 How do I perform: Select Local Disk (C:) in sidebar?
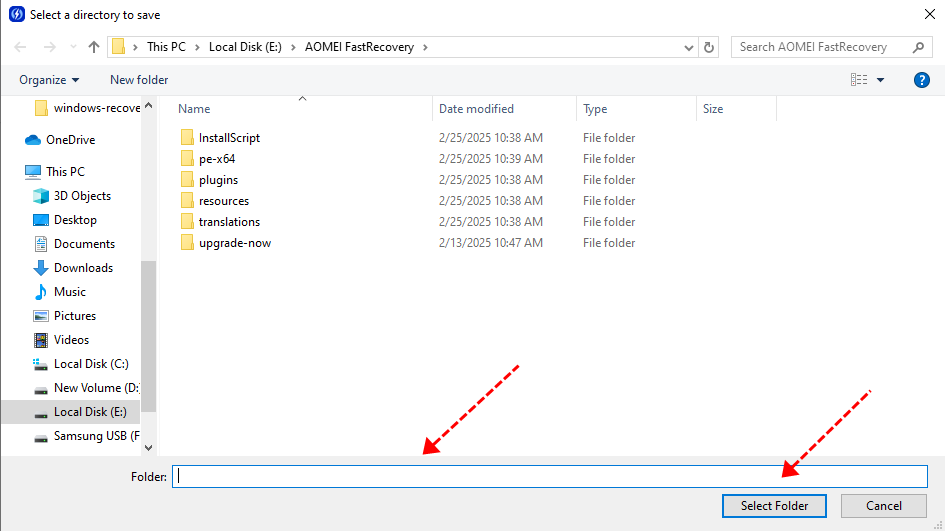81,364
